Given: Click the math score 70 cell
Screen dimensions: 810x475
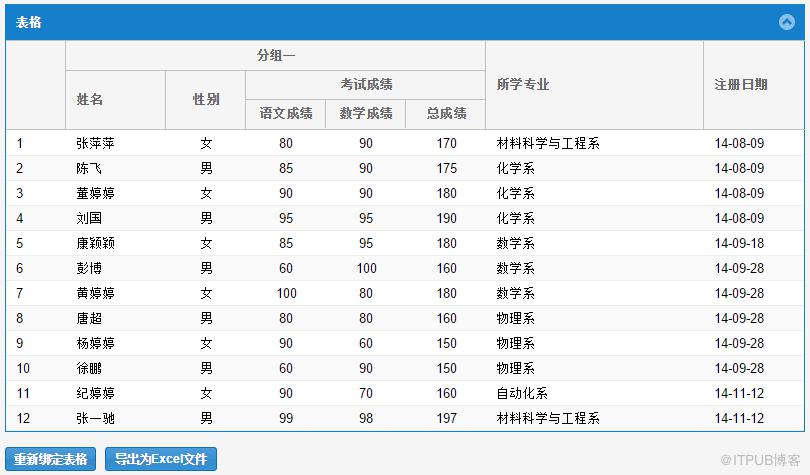Looking at the screenshot, I should tap(366, 393).
